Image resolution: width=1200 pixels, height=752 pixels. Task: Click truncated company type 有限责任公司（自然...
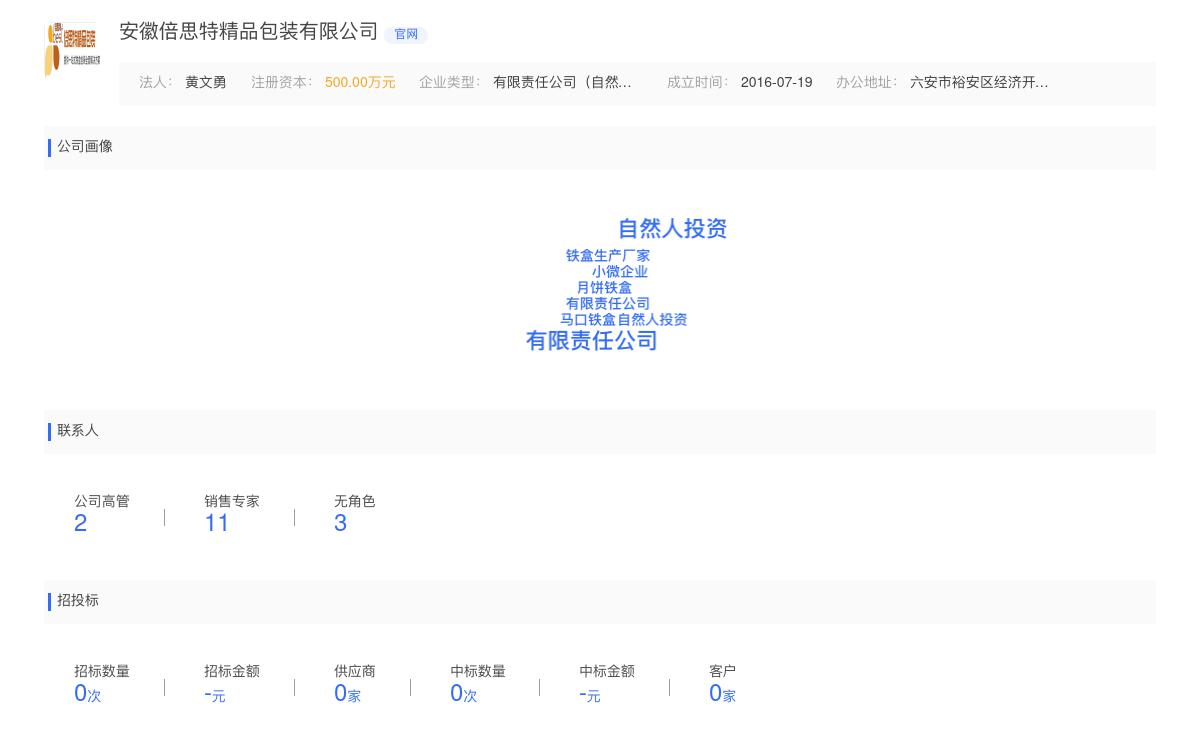[x=562, y=83]
